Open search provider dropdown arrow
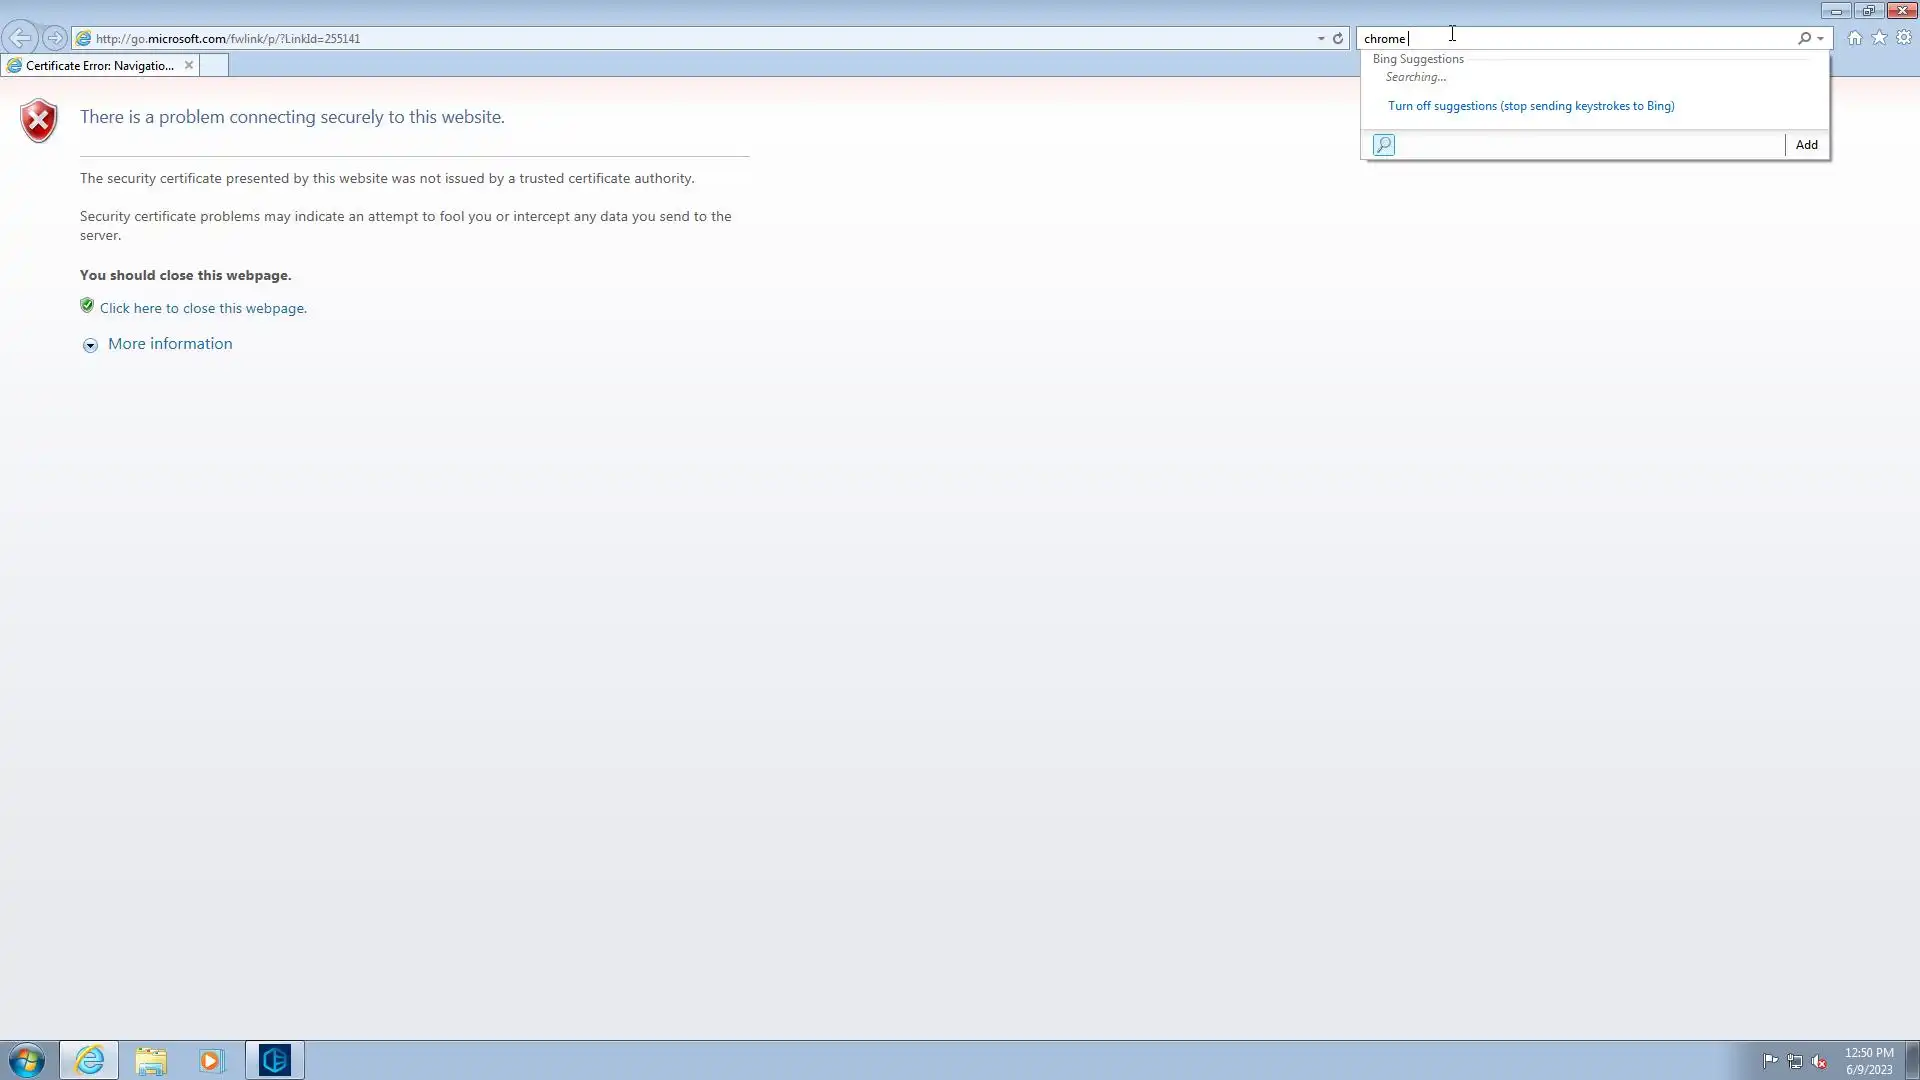Image resolution: width=1920 pixels, height=1080 pixels. click(1821, 38)
